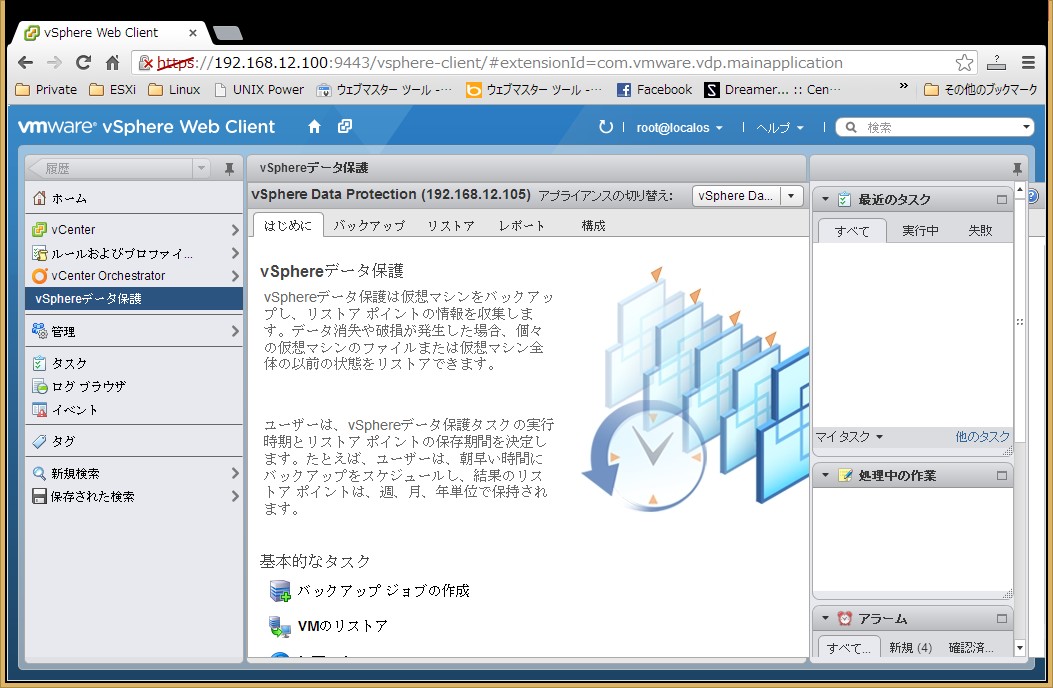The image size is (1053, 688).
Task: Show 新規 (4) alarms tab
Action: click(911, 648)
